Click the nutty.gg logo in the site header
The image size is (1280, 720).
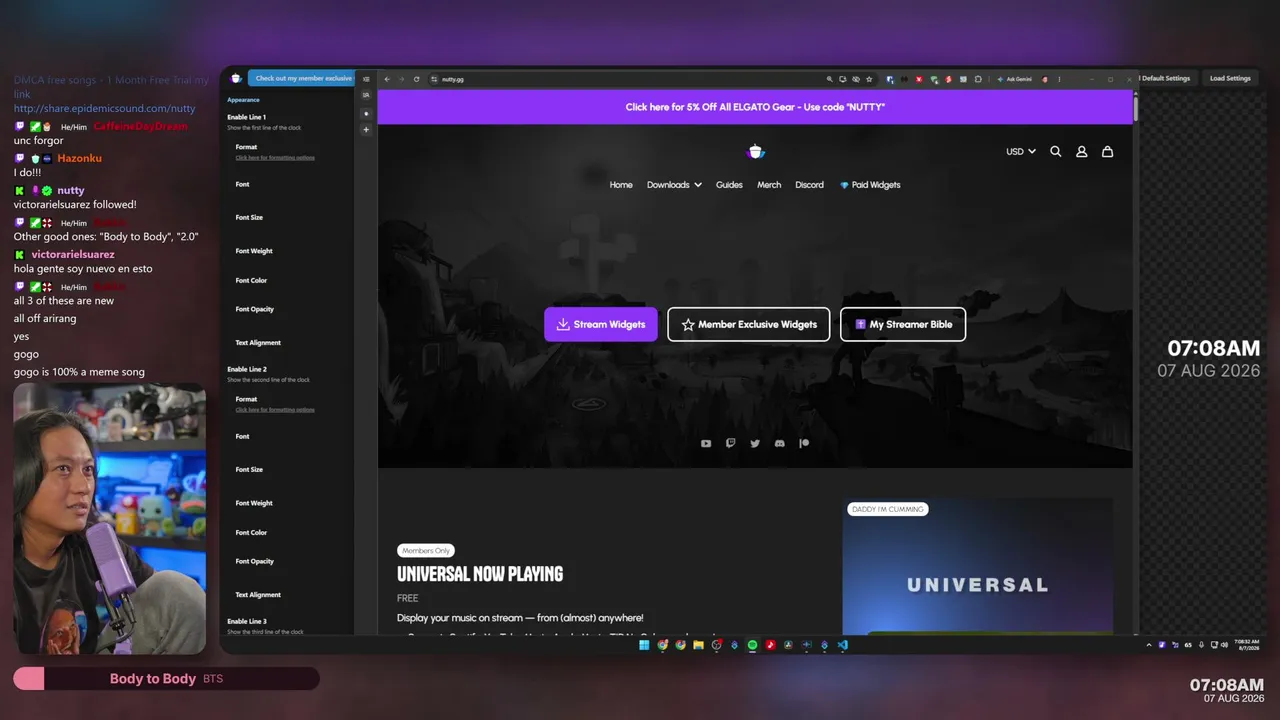tap(756, 151)
